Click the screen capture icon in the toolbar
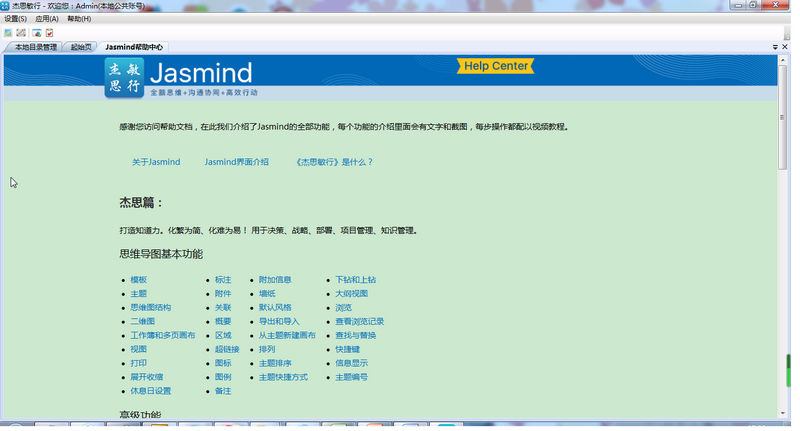 point(21,33)
